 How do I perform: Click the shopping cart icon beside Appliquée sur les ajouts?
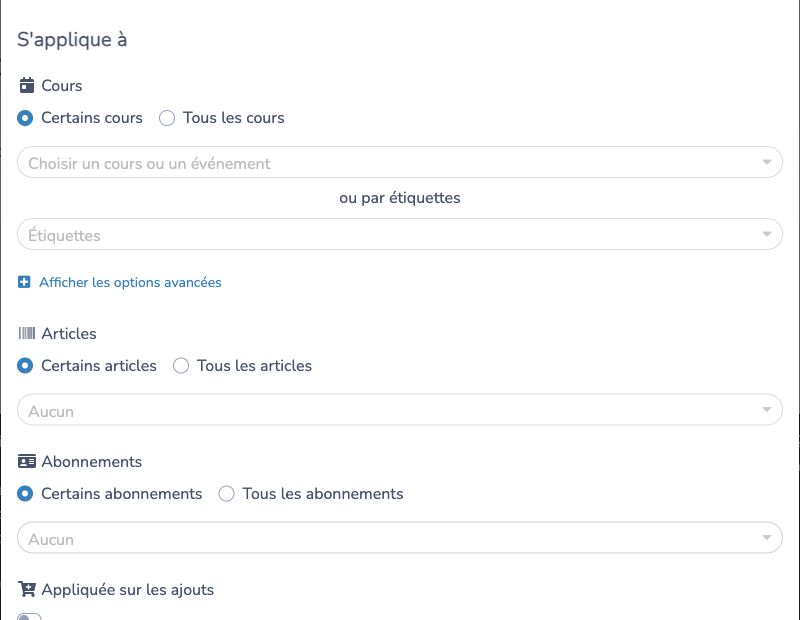pos(27,589)
